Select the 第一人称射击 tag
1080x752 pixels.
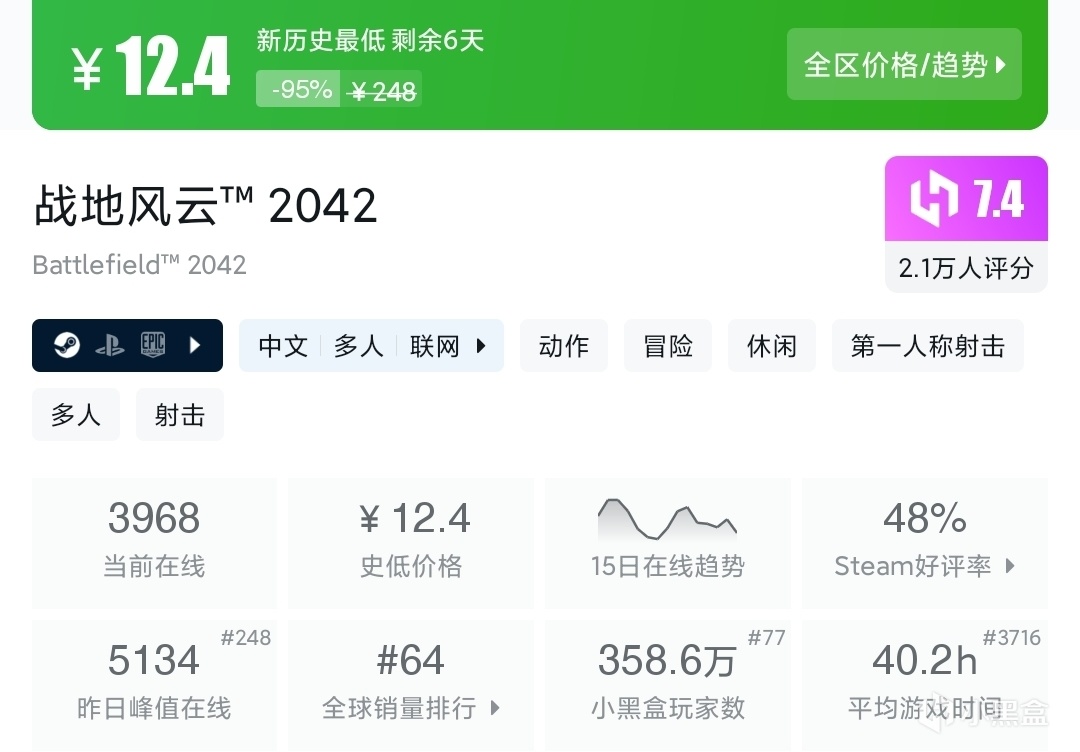click(x=927, y=346)
